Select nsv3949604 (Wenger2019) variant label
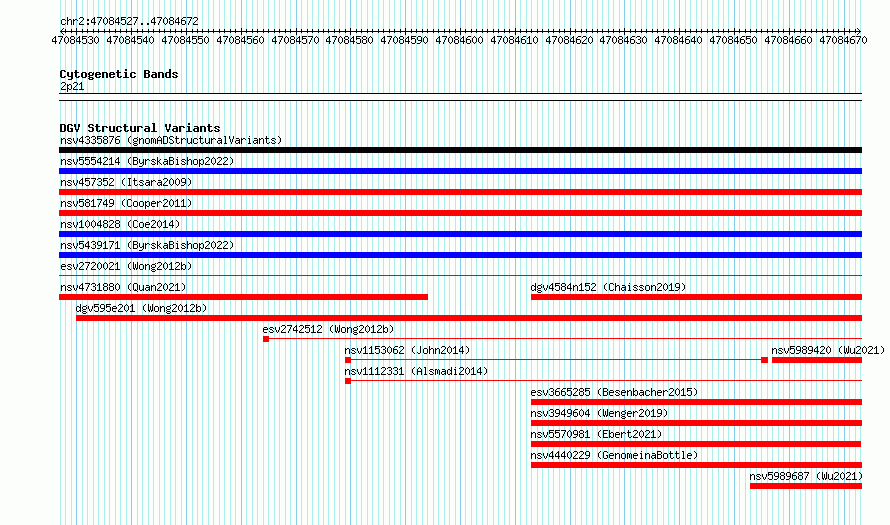Viewport: 890px width, 525px height. pos(599,413)
